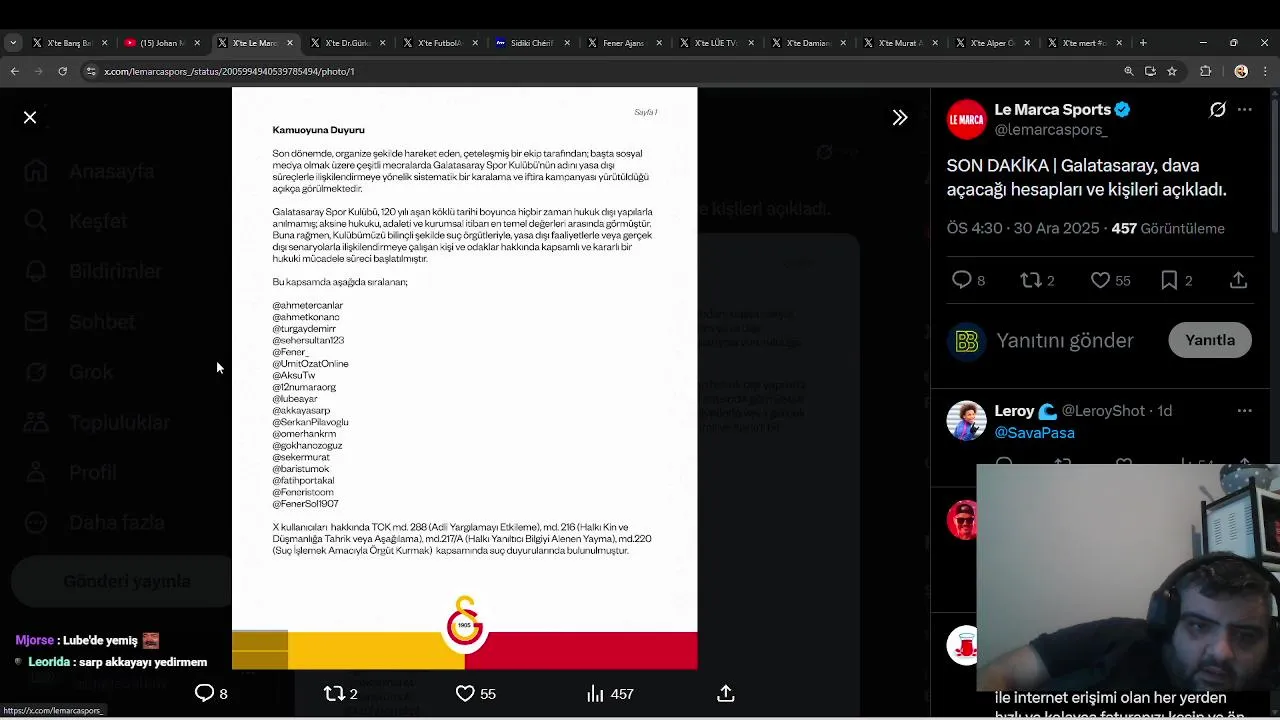
Task: Open the zoom magnifier icon in address bar
Action: click(x=1128, y=71)
